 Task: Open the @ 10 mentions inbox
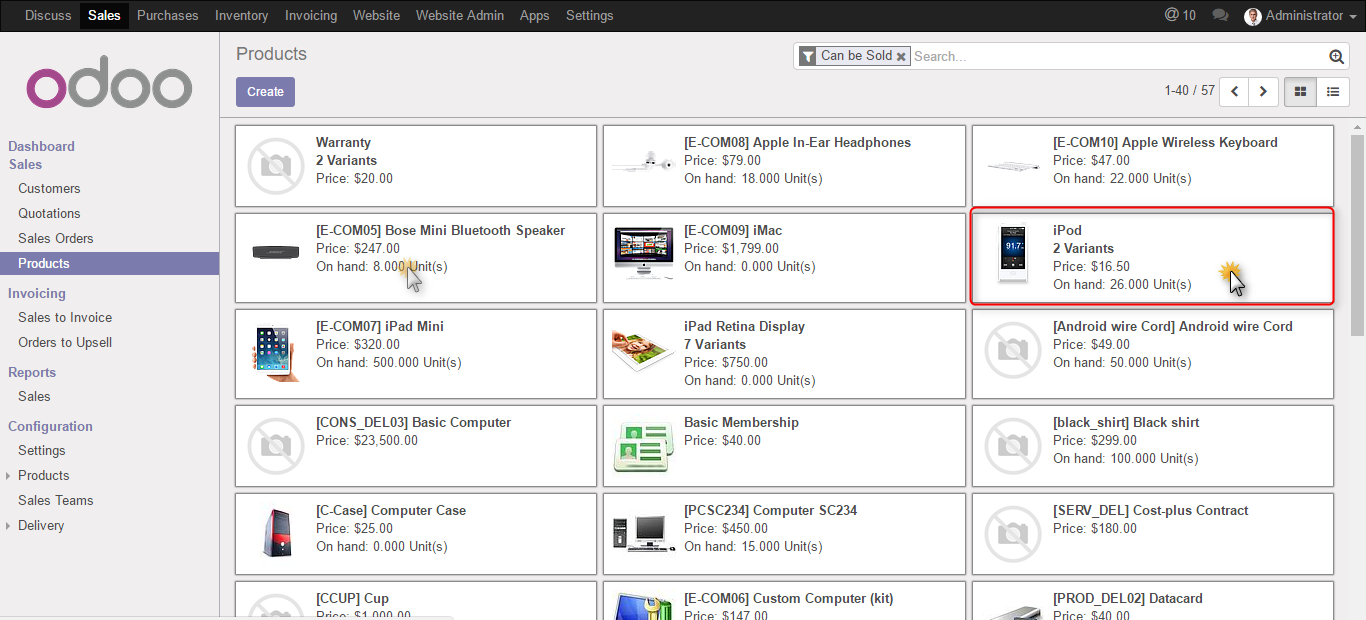(1180, 16)
